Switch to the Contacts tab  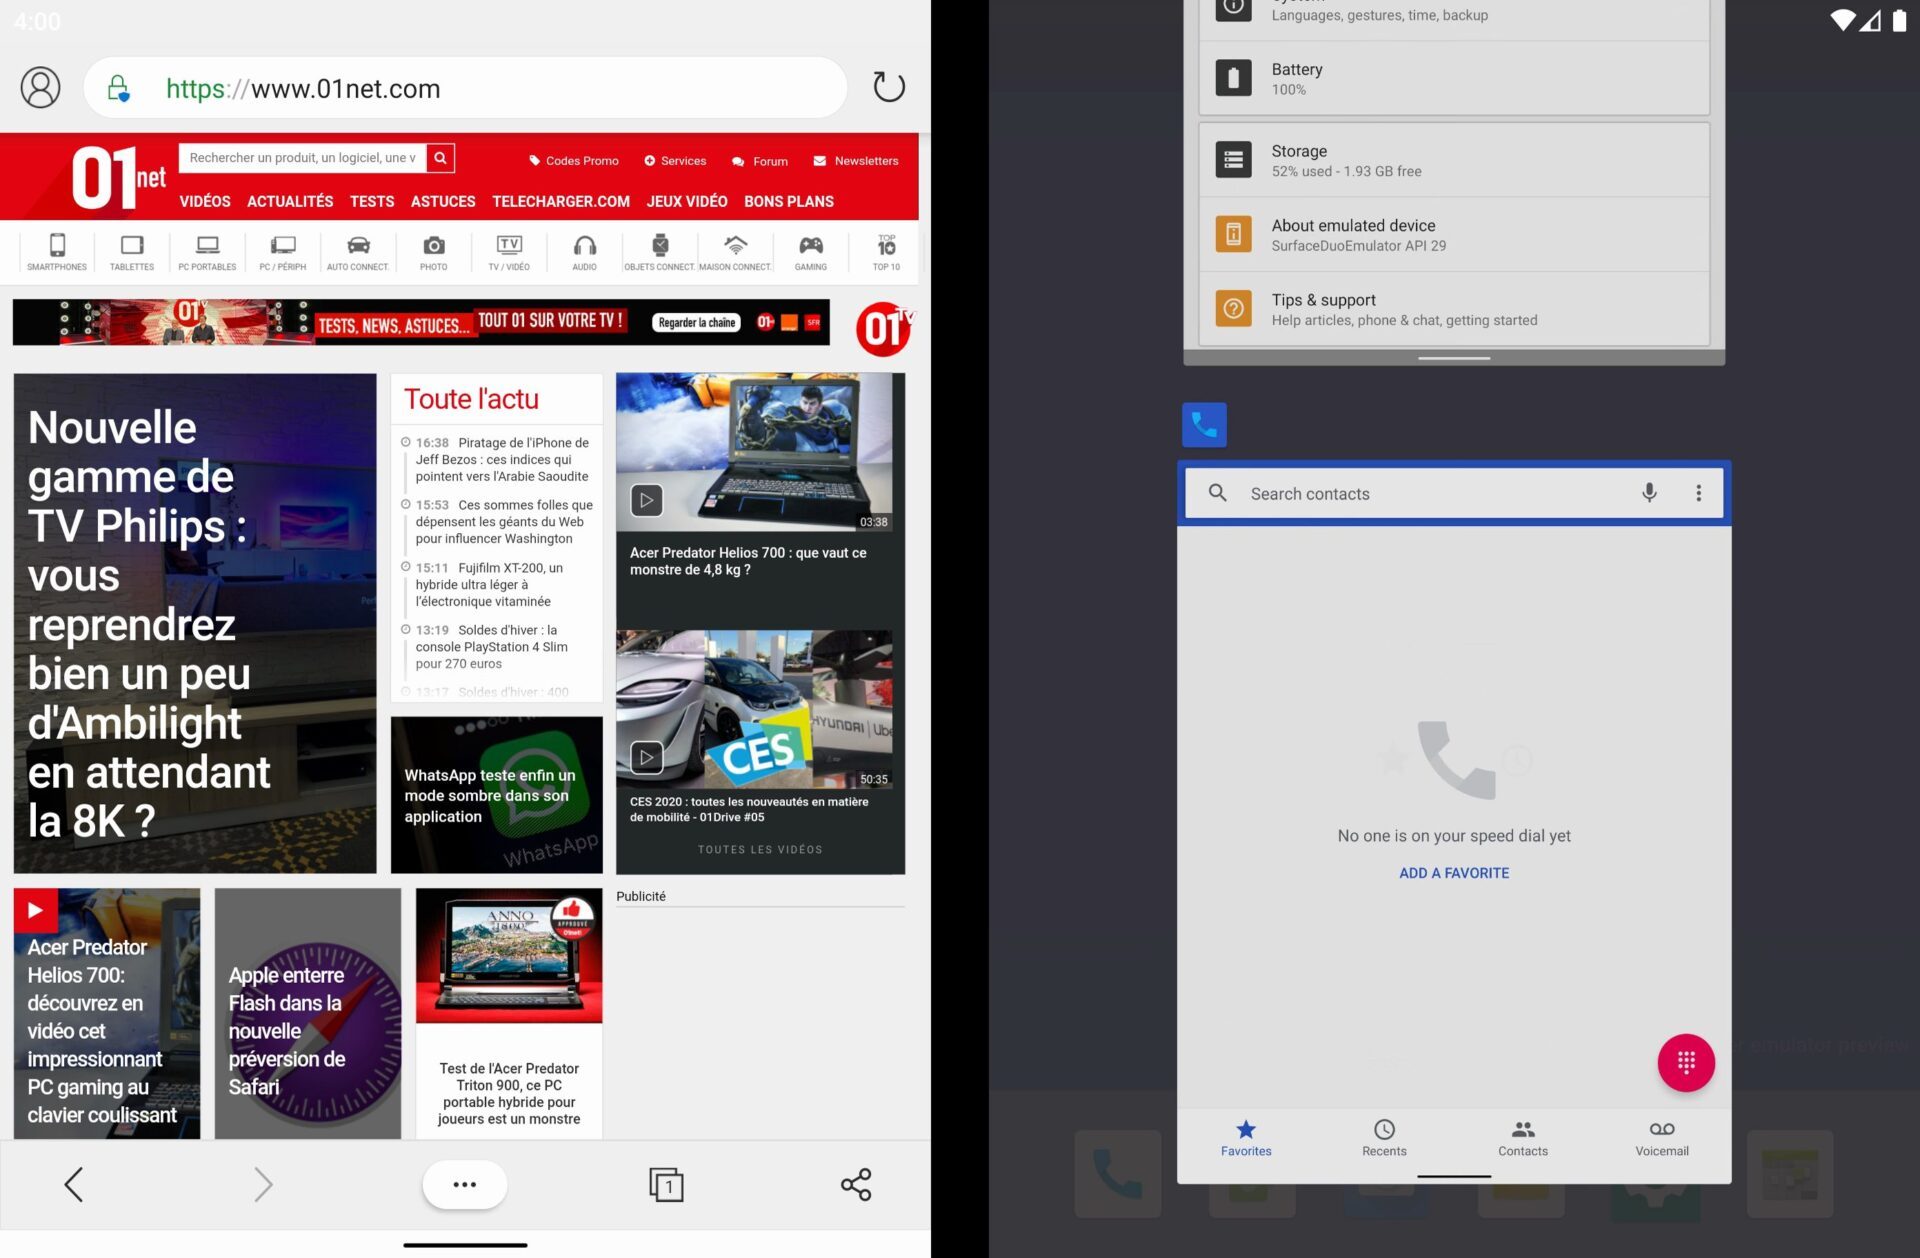pyautogui.click(x=1523, y=1138)
